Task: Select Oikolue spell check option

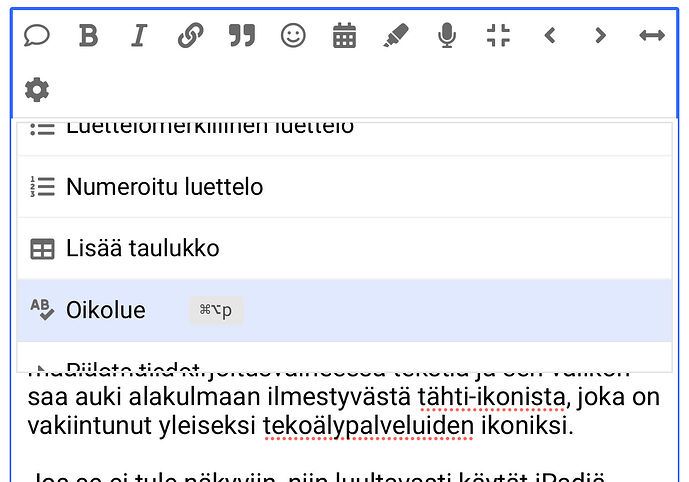Action: pyautogui.click(x=344, y=310)
